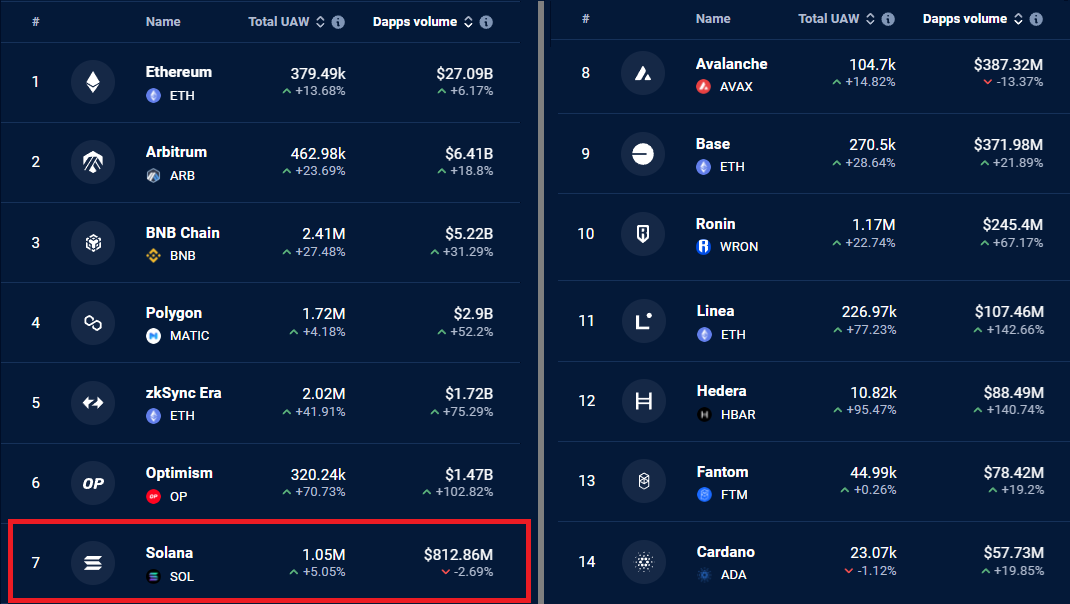
Task: Sort right table by Total UAW arrows
Action: pyautogui.click(x=870, y=19)
